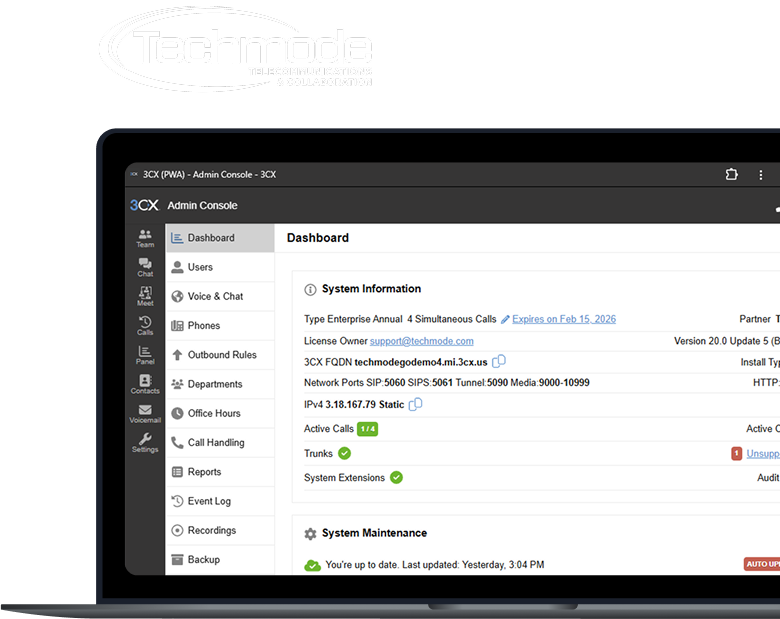Click the 3CX logo in header
Screen dimensions: 780x619
144,205
